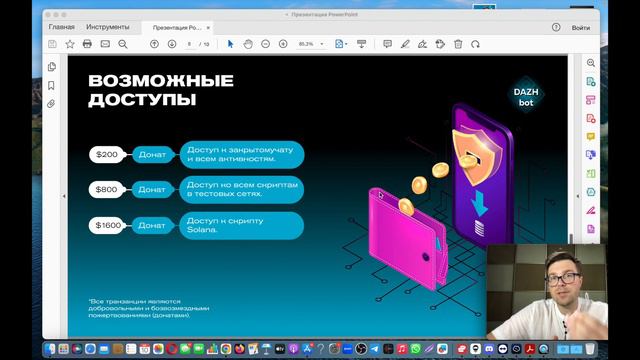Send the file by email envelope icon
The height and width of the screenshot is (360, 640).
click(x=105, y=44)
